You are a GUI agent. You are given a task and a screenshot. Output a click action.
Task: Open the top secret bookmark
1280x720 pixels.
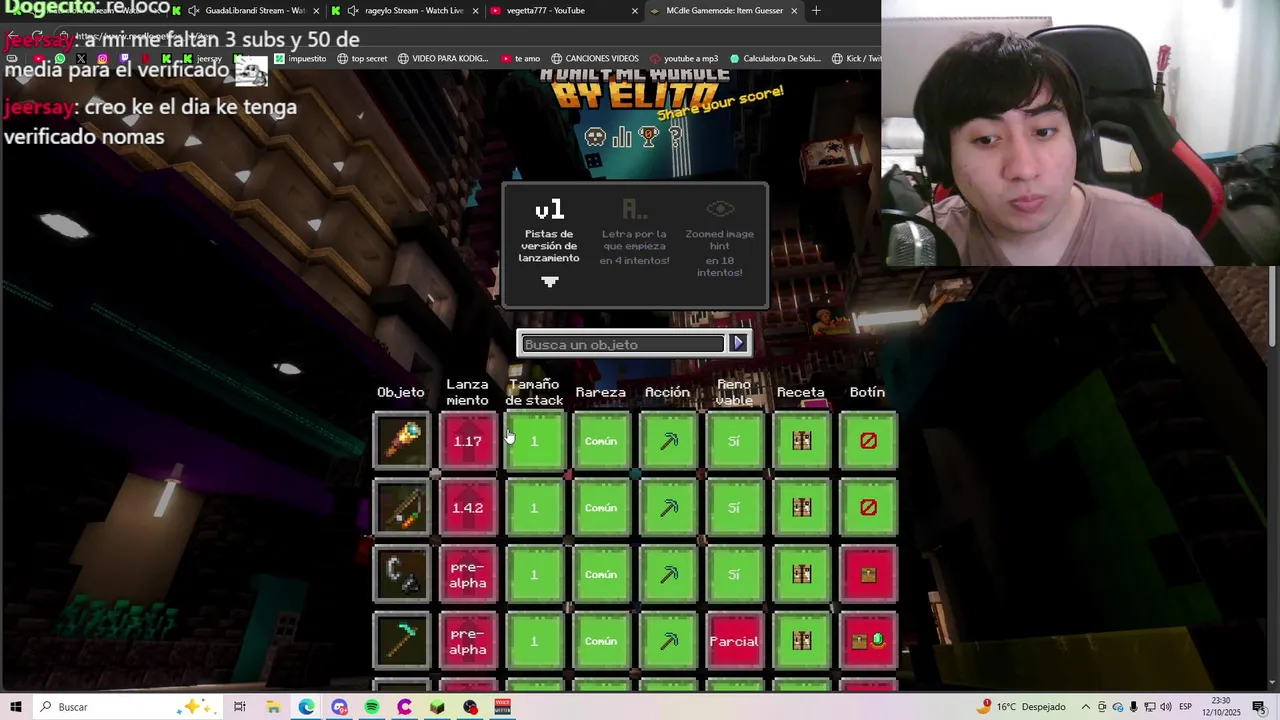pos(362,59)
